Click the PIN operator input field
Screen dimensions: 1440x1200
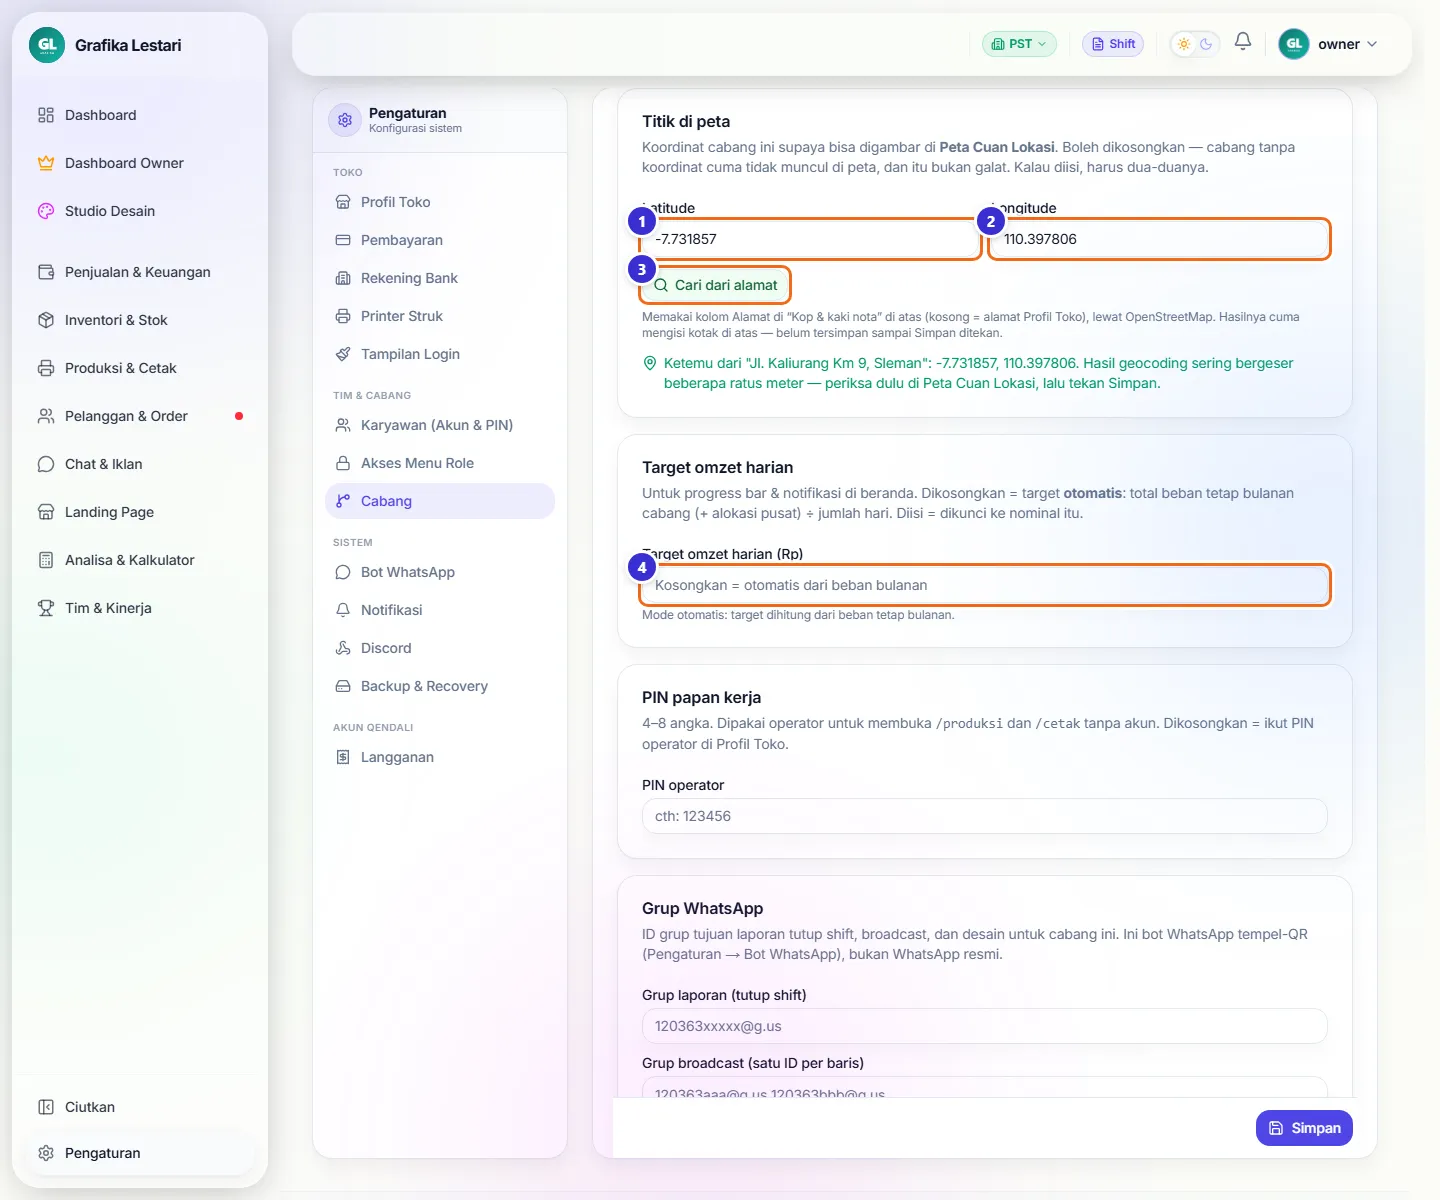985,816
